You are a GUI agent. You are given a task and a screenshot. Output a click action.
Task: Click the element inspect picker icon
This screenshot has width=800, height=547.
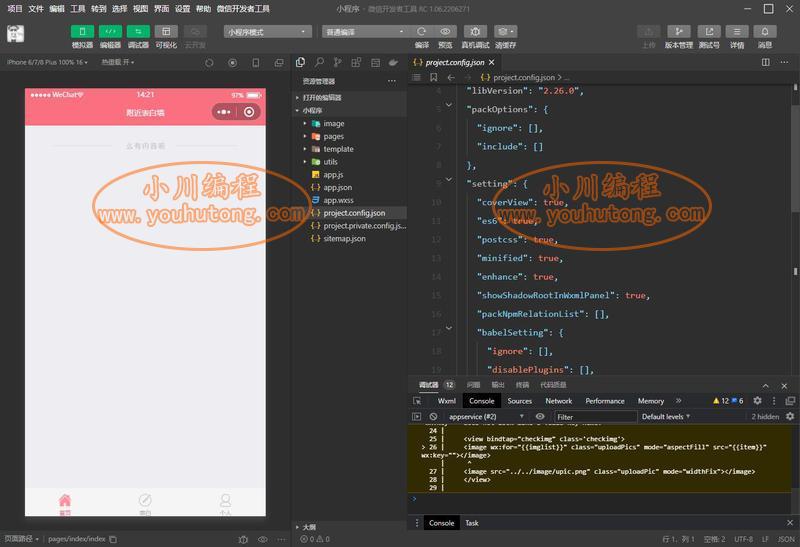point(417,401)
